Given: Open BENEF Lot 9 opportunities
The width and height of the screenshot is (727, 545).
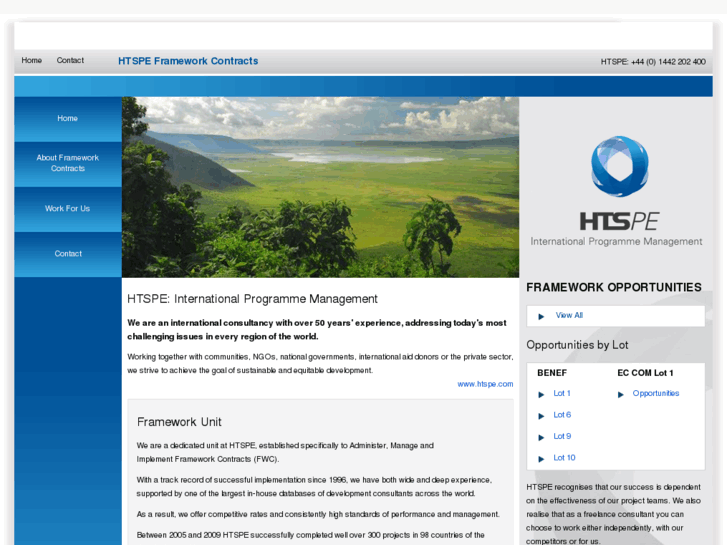Looking at the screenshot, I should pos(562,436).
